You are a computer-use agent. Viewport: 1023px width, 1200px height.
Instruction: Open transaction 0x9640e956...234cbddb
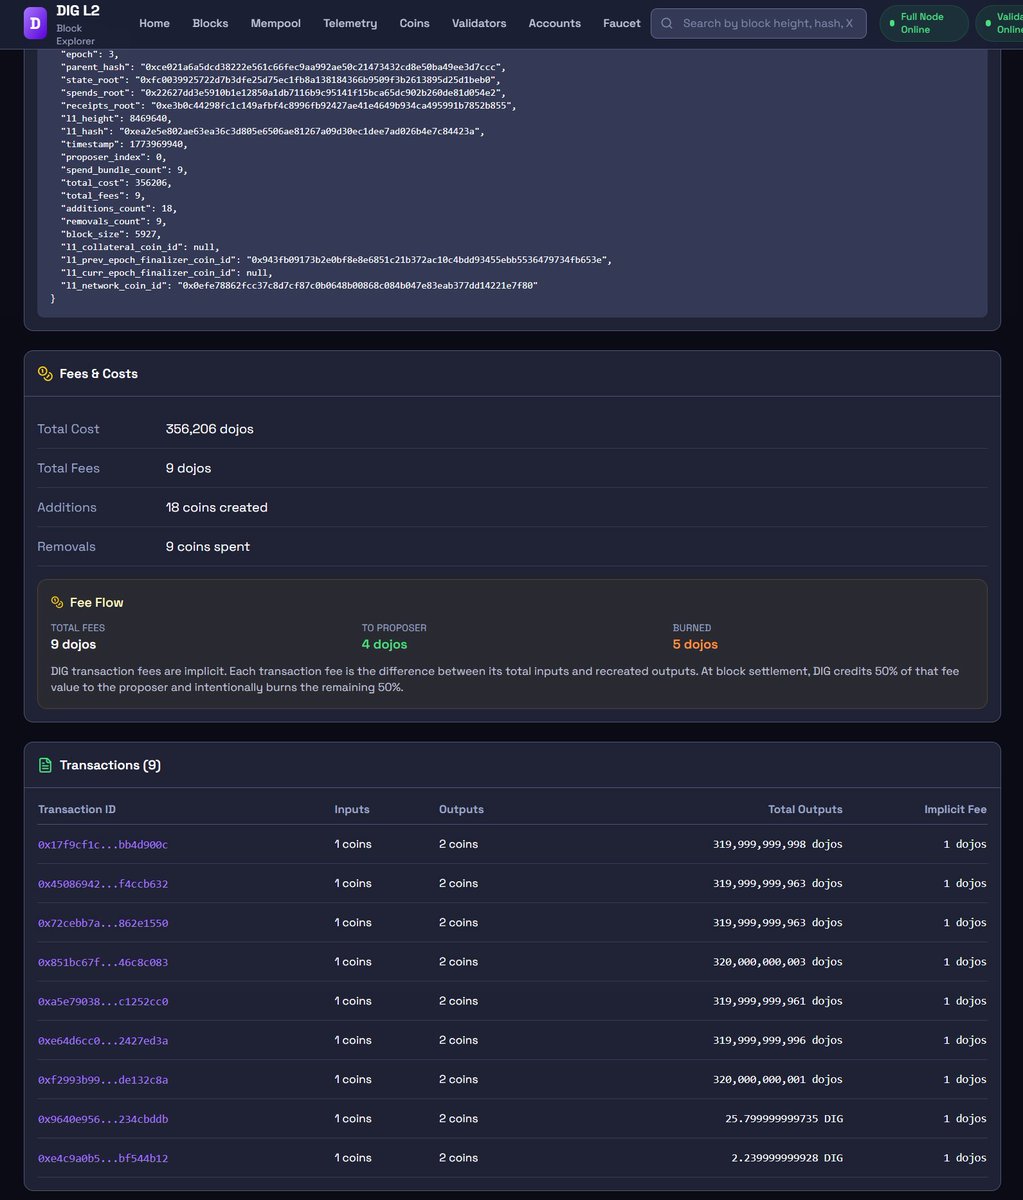pyautogui.click(x=103, y=1119)
